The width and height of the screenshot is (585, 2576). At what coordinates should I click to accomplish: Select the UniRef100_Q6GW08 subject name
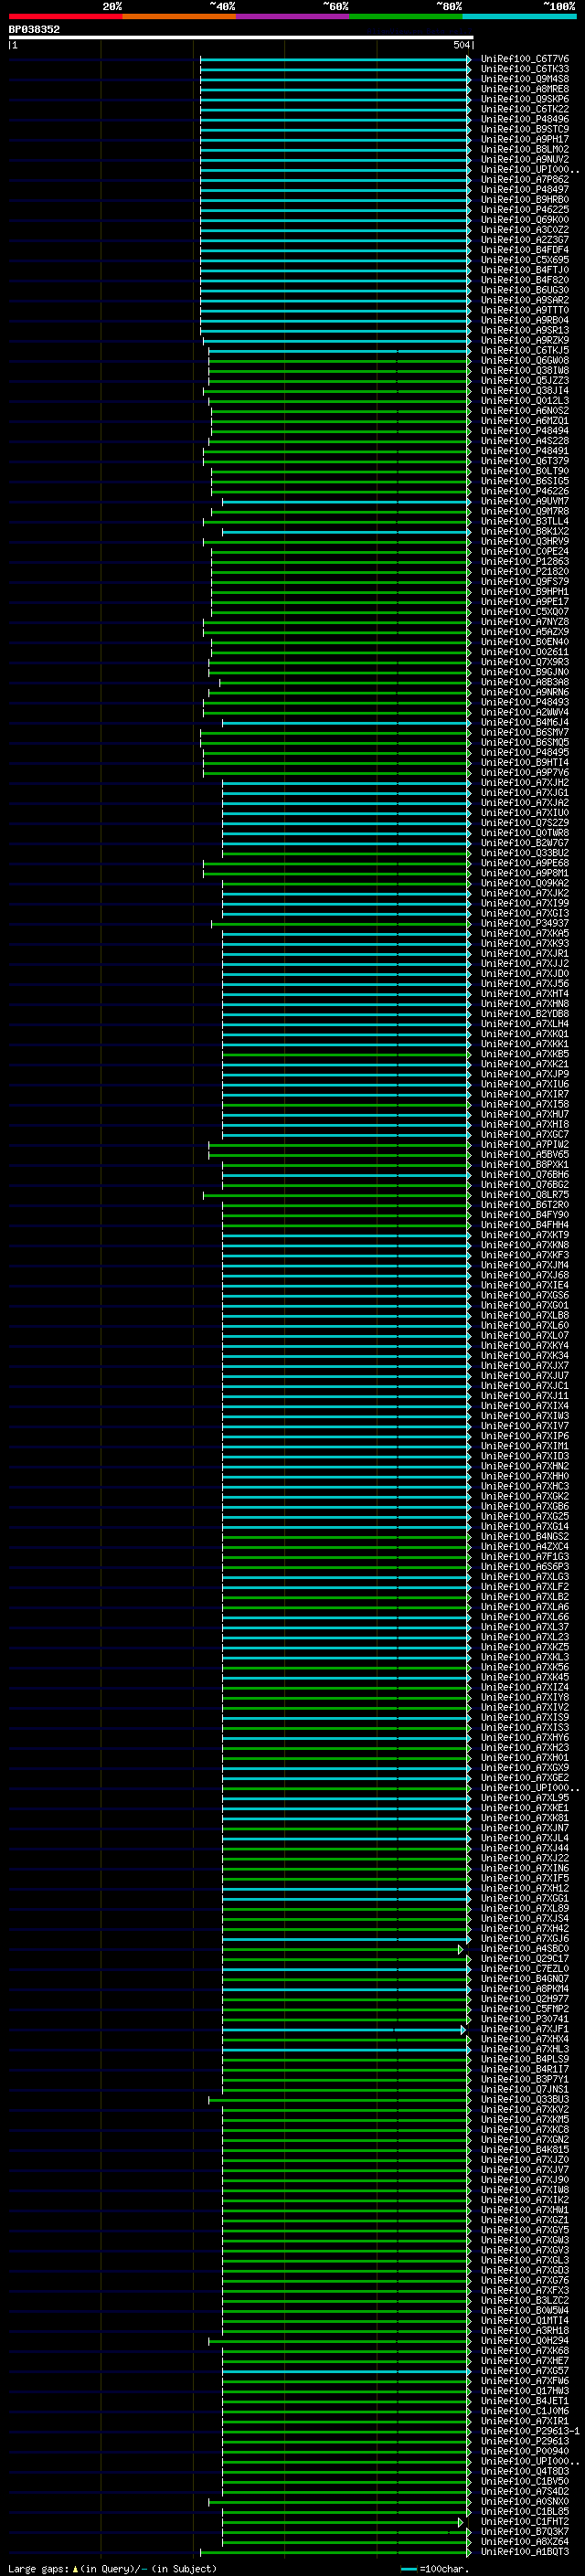(524, 360)
